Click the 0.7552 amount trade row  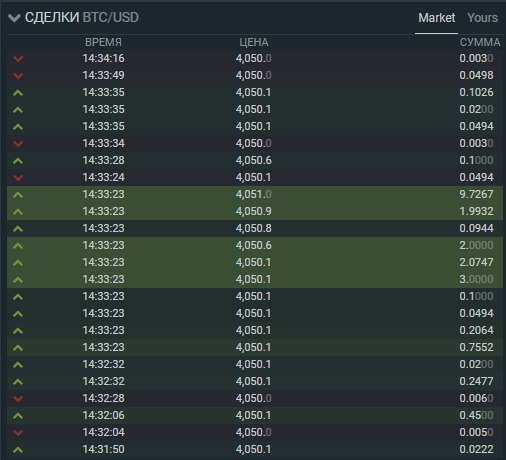(255, 347)
